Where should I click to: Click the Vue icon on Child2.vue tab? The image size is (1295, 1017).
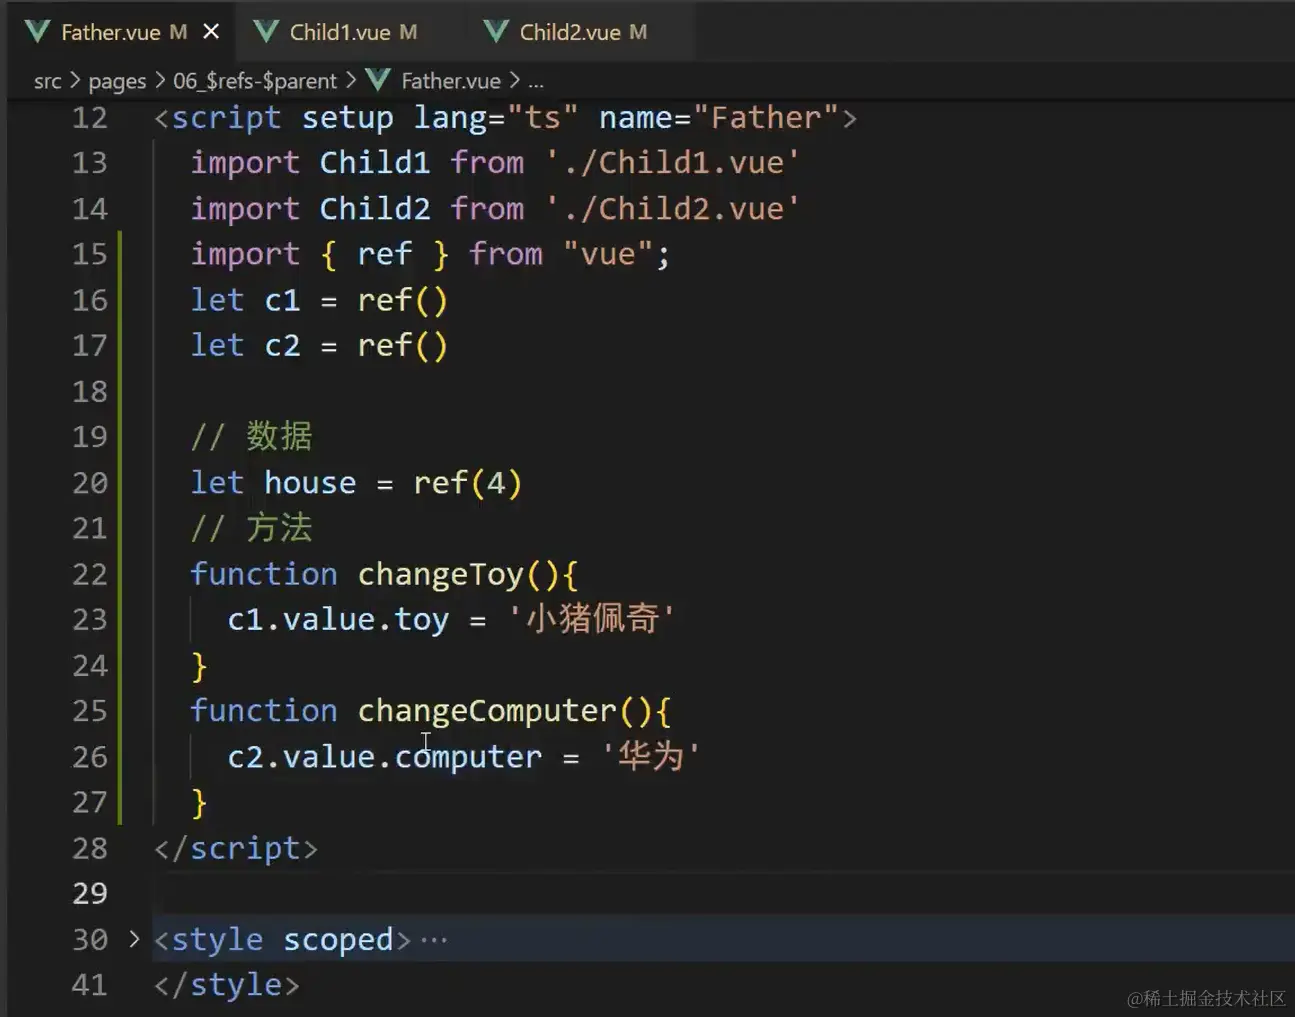pos(496,32)
